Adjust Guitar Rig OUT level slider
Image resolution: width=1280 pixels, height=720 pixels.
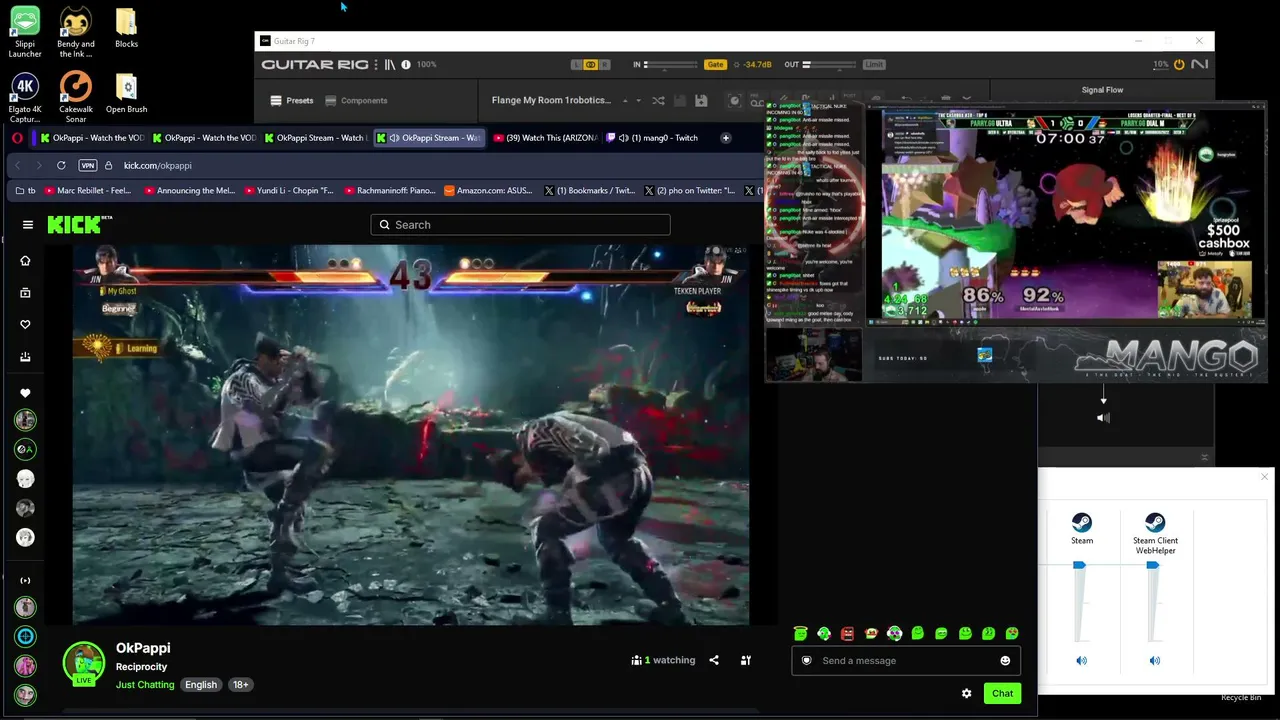click(831, 65)
